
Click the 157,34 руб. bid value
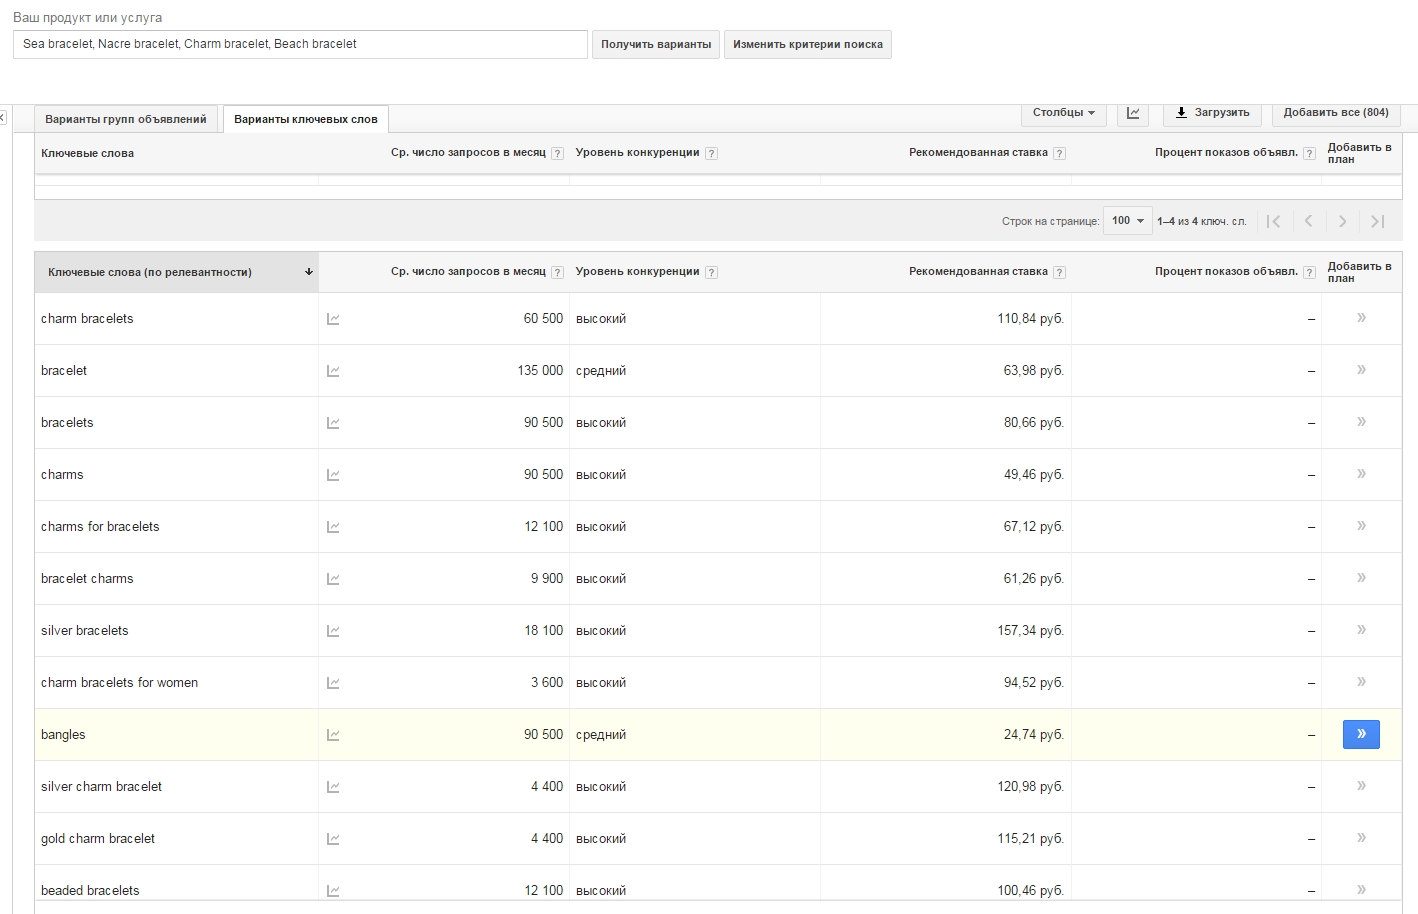1030,631
